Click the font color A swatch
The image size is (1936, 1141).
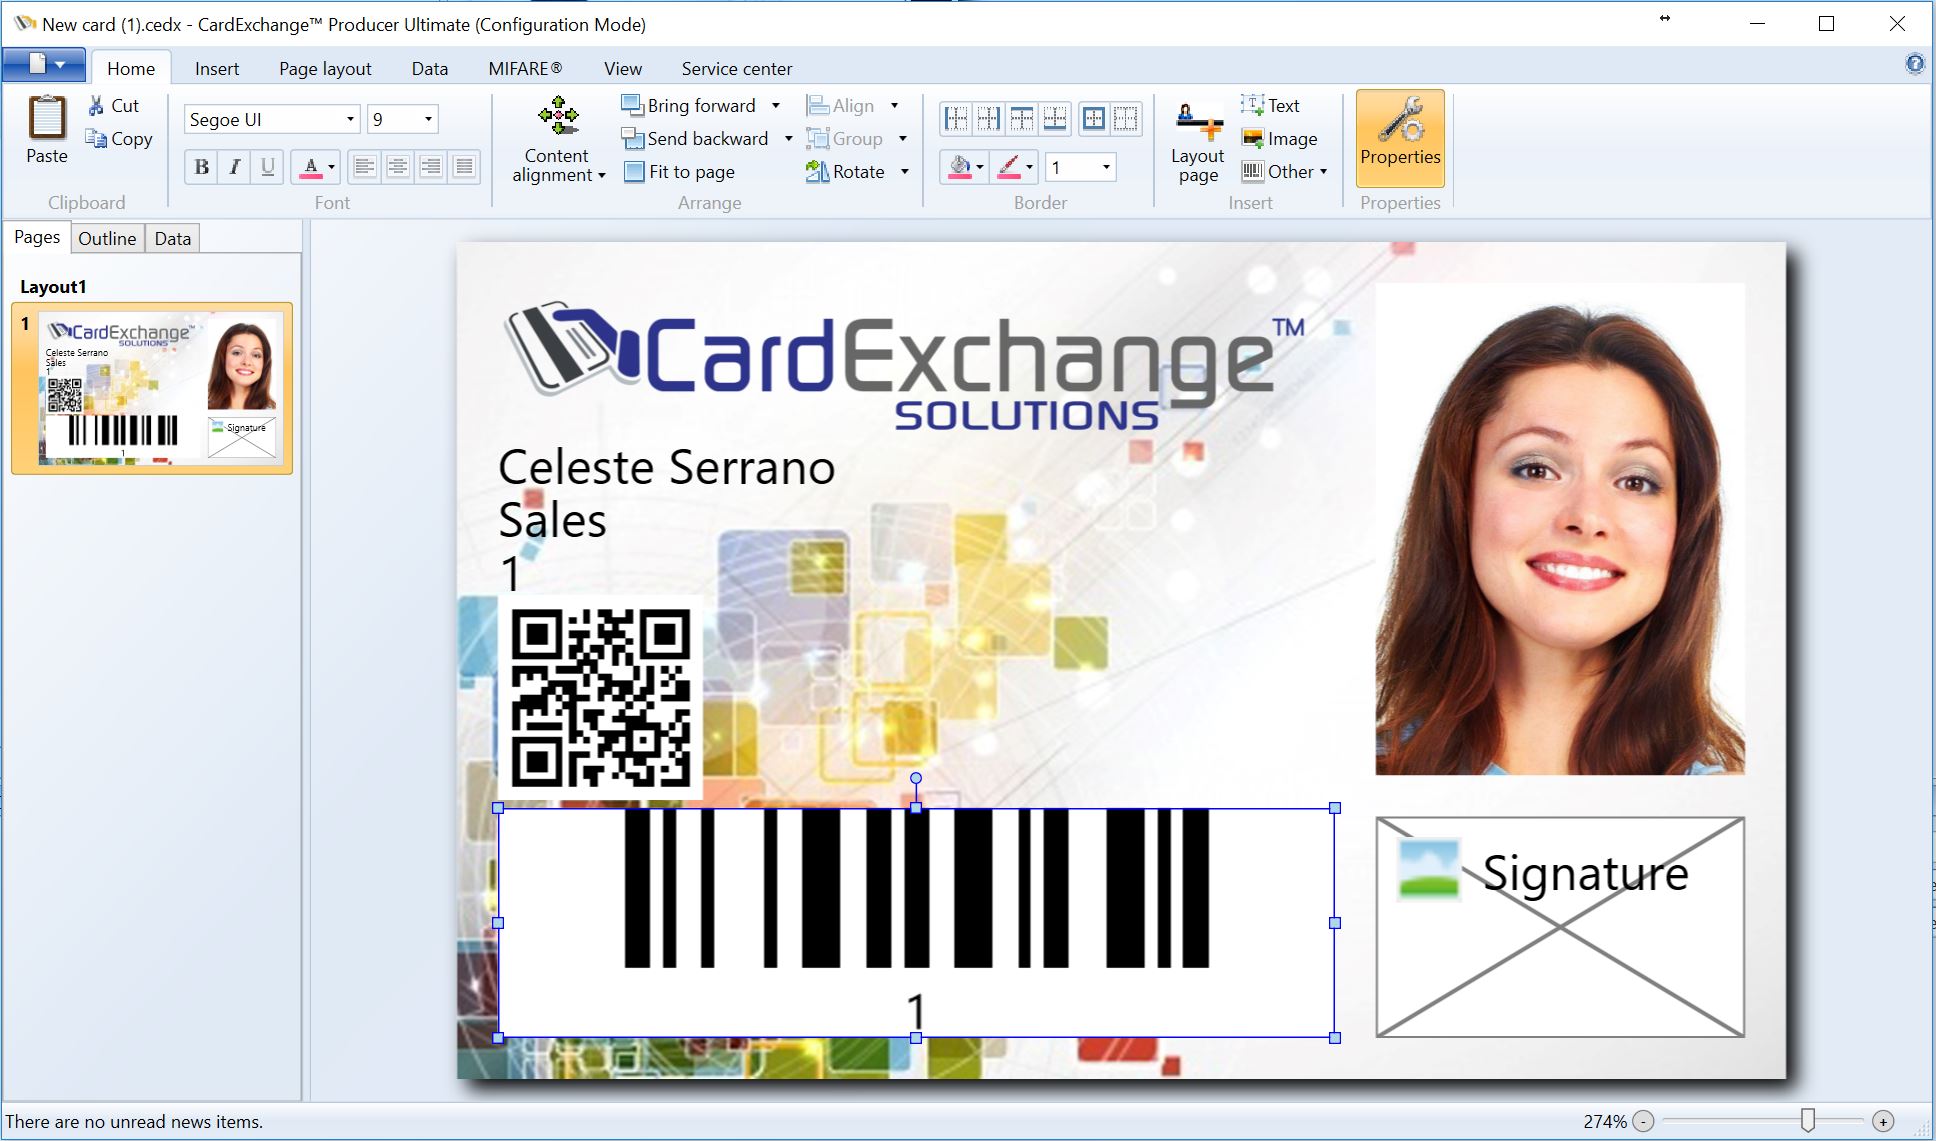tap(311, 167)
